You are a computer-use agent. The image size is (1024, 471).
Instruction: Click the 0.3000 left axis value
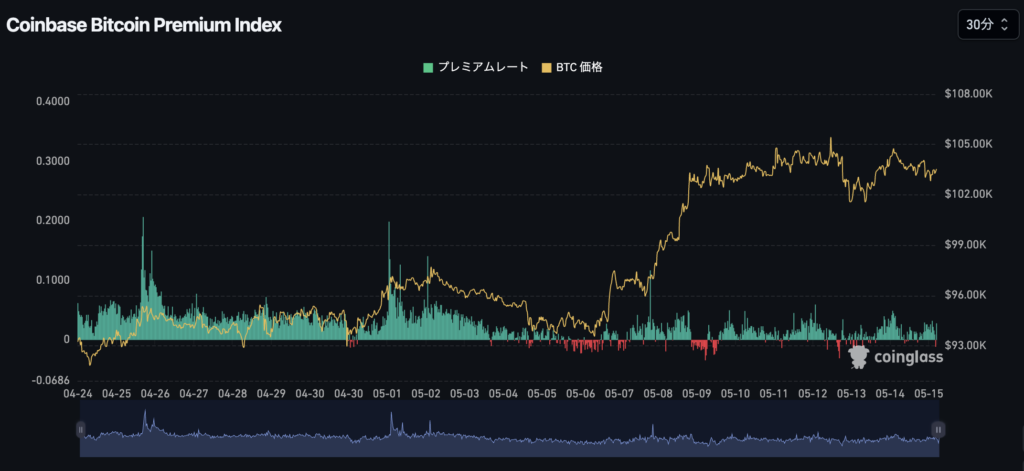pyautogui.click(x=54, y=161)
